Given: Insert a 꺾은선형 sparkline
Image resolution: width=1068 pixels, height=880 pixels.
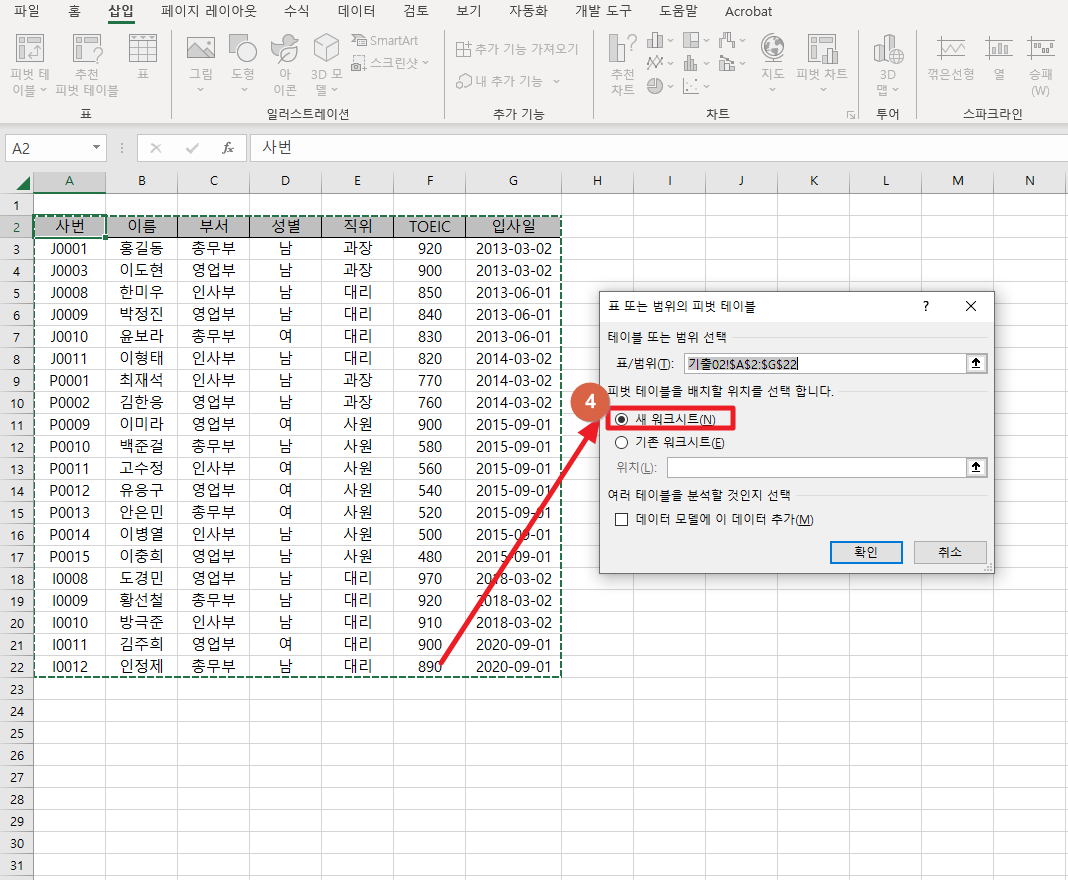Looking at the screenshot, I should coord(951,58).
